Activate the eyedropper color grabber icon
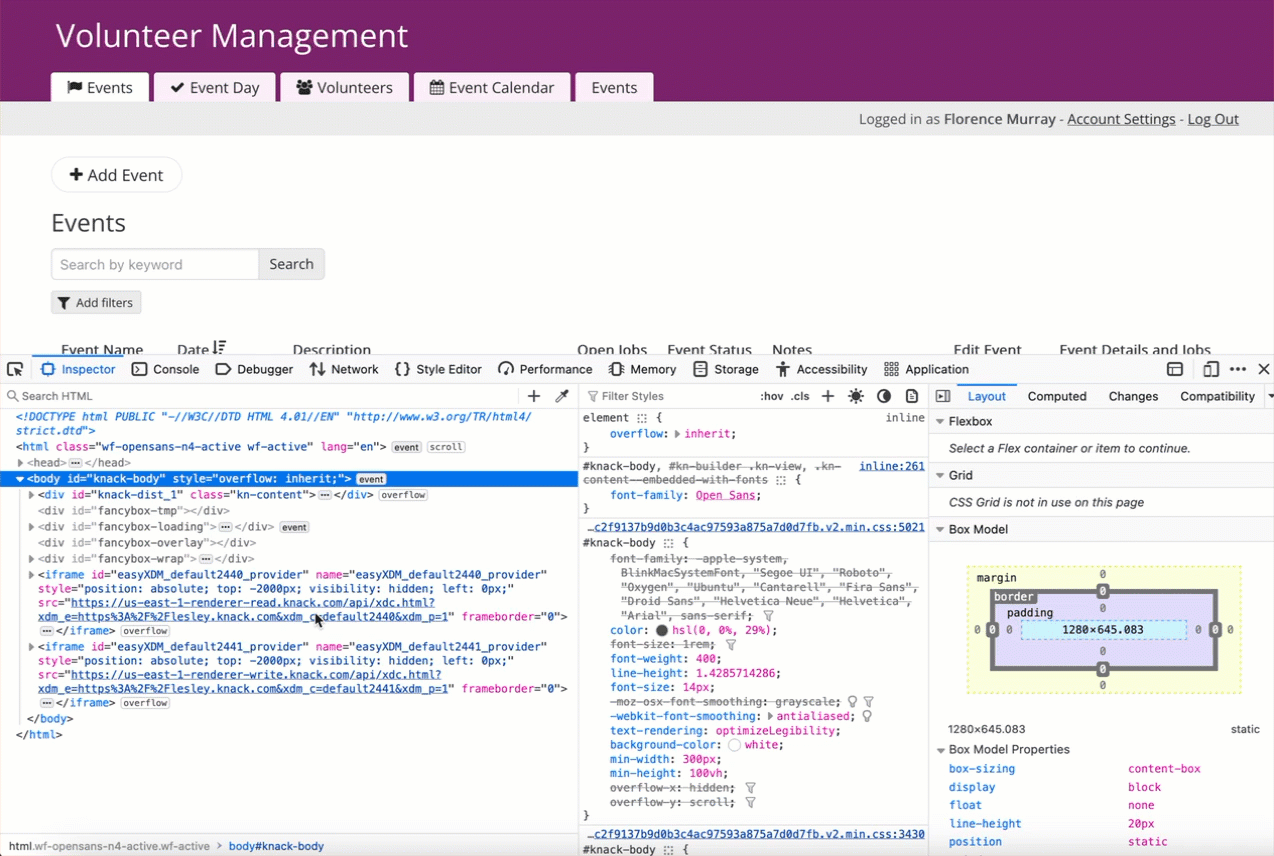Viewport: 1274px width, 856px height. tap(561, 395)
